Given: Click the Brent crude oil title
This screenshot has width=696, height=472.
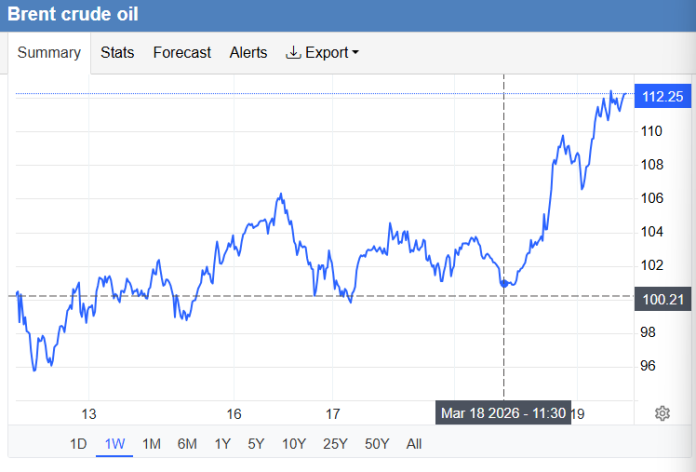Looking at the screenshot, I should tap(73, 15).
